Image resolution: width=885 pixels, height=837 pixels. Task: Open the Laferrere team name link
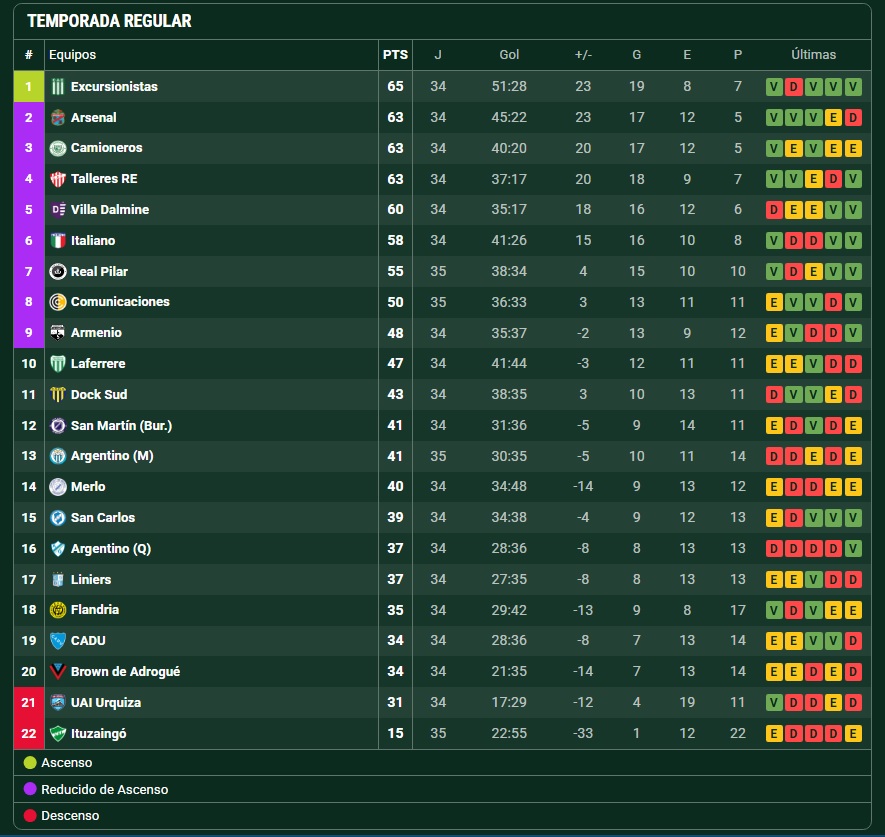point(98,363)
